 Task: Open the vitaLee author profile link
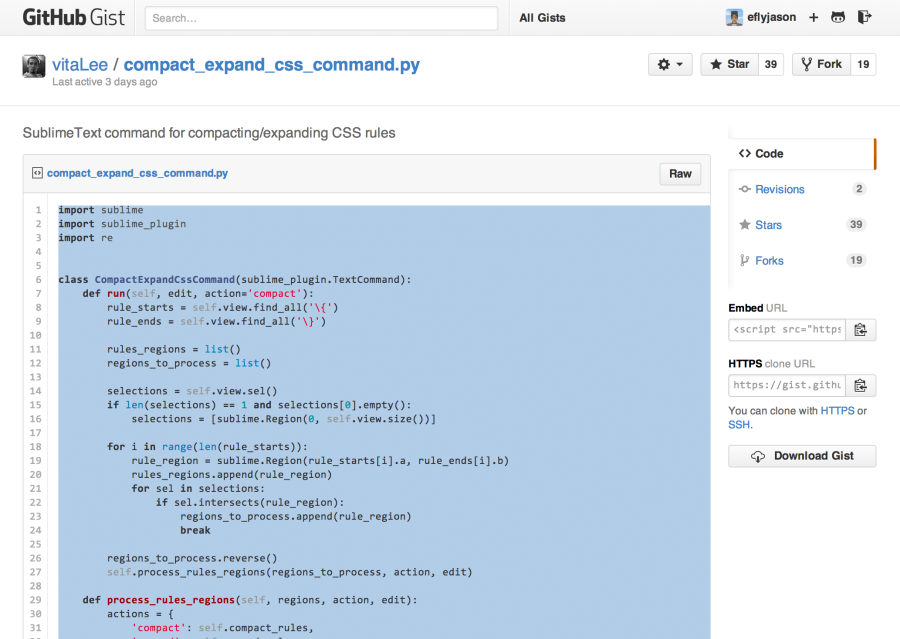(80, 65)
